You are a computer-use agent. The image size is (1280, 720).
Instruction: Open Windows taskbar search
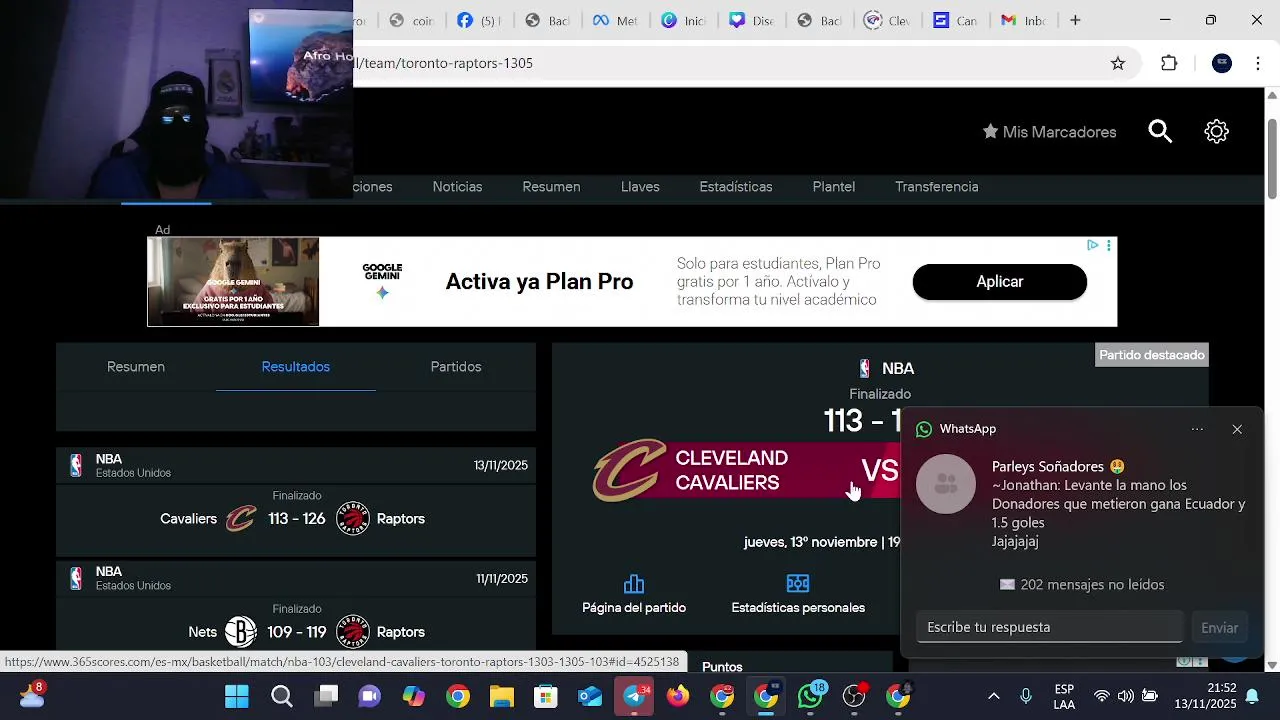pos(282,696)
